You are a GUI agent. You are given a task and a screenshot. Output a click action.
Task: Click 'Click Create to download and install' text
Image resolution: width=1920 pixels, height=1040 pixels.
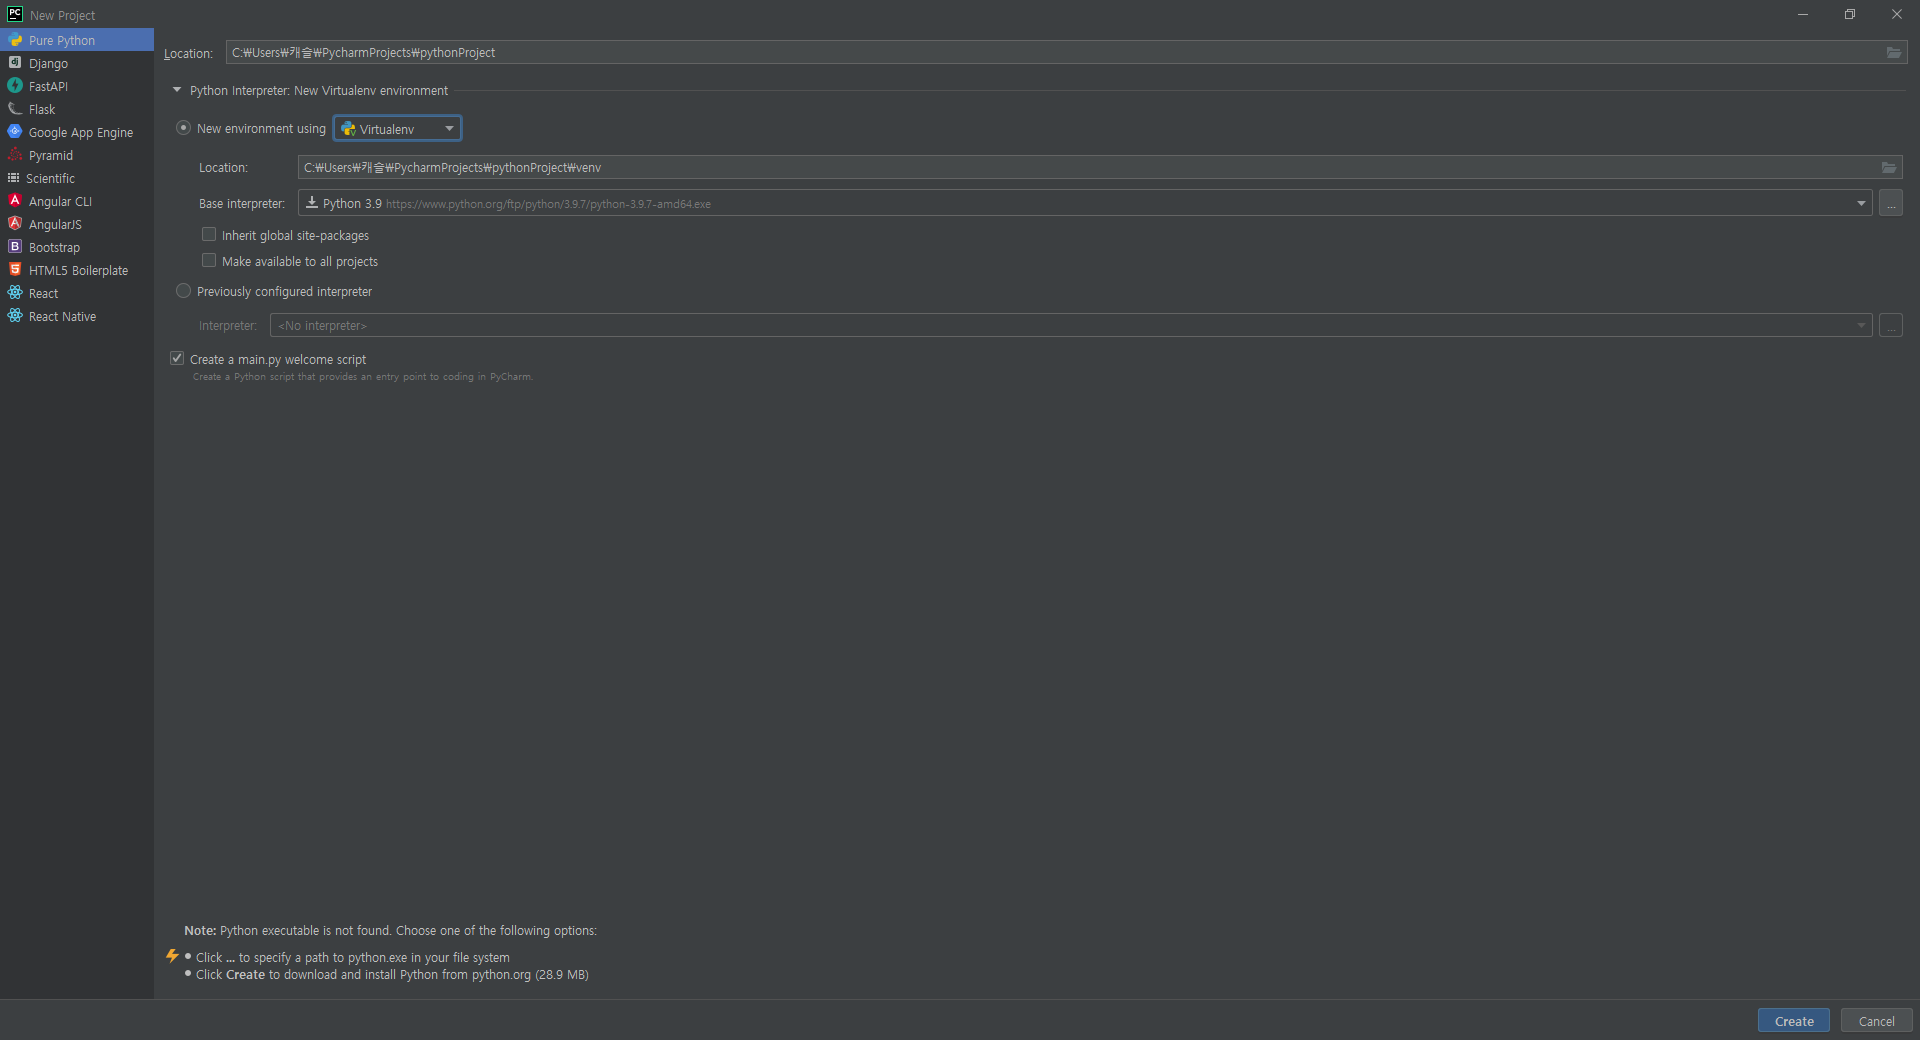[x=392, y=975]
